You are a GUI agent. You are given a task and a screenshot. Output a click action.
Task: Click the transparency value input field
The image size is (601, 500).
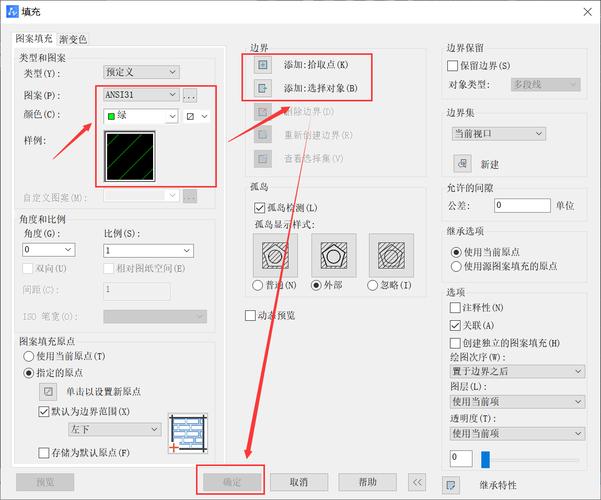point(461,458)
